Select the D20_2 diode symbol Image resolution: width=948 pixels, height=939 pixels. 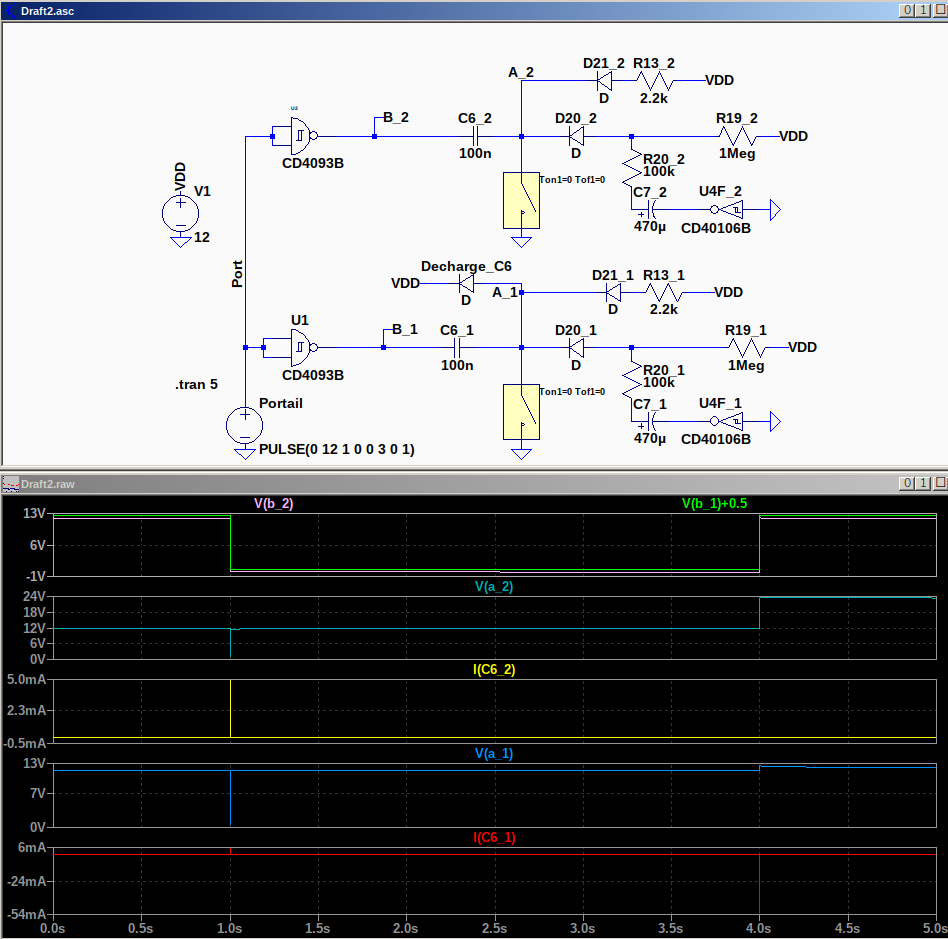click(x=576, y=137)
